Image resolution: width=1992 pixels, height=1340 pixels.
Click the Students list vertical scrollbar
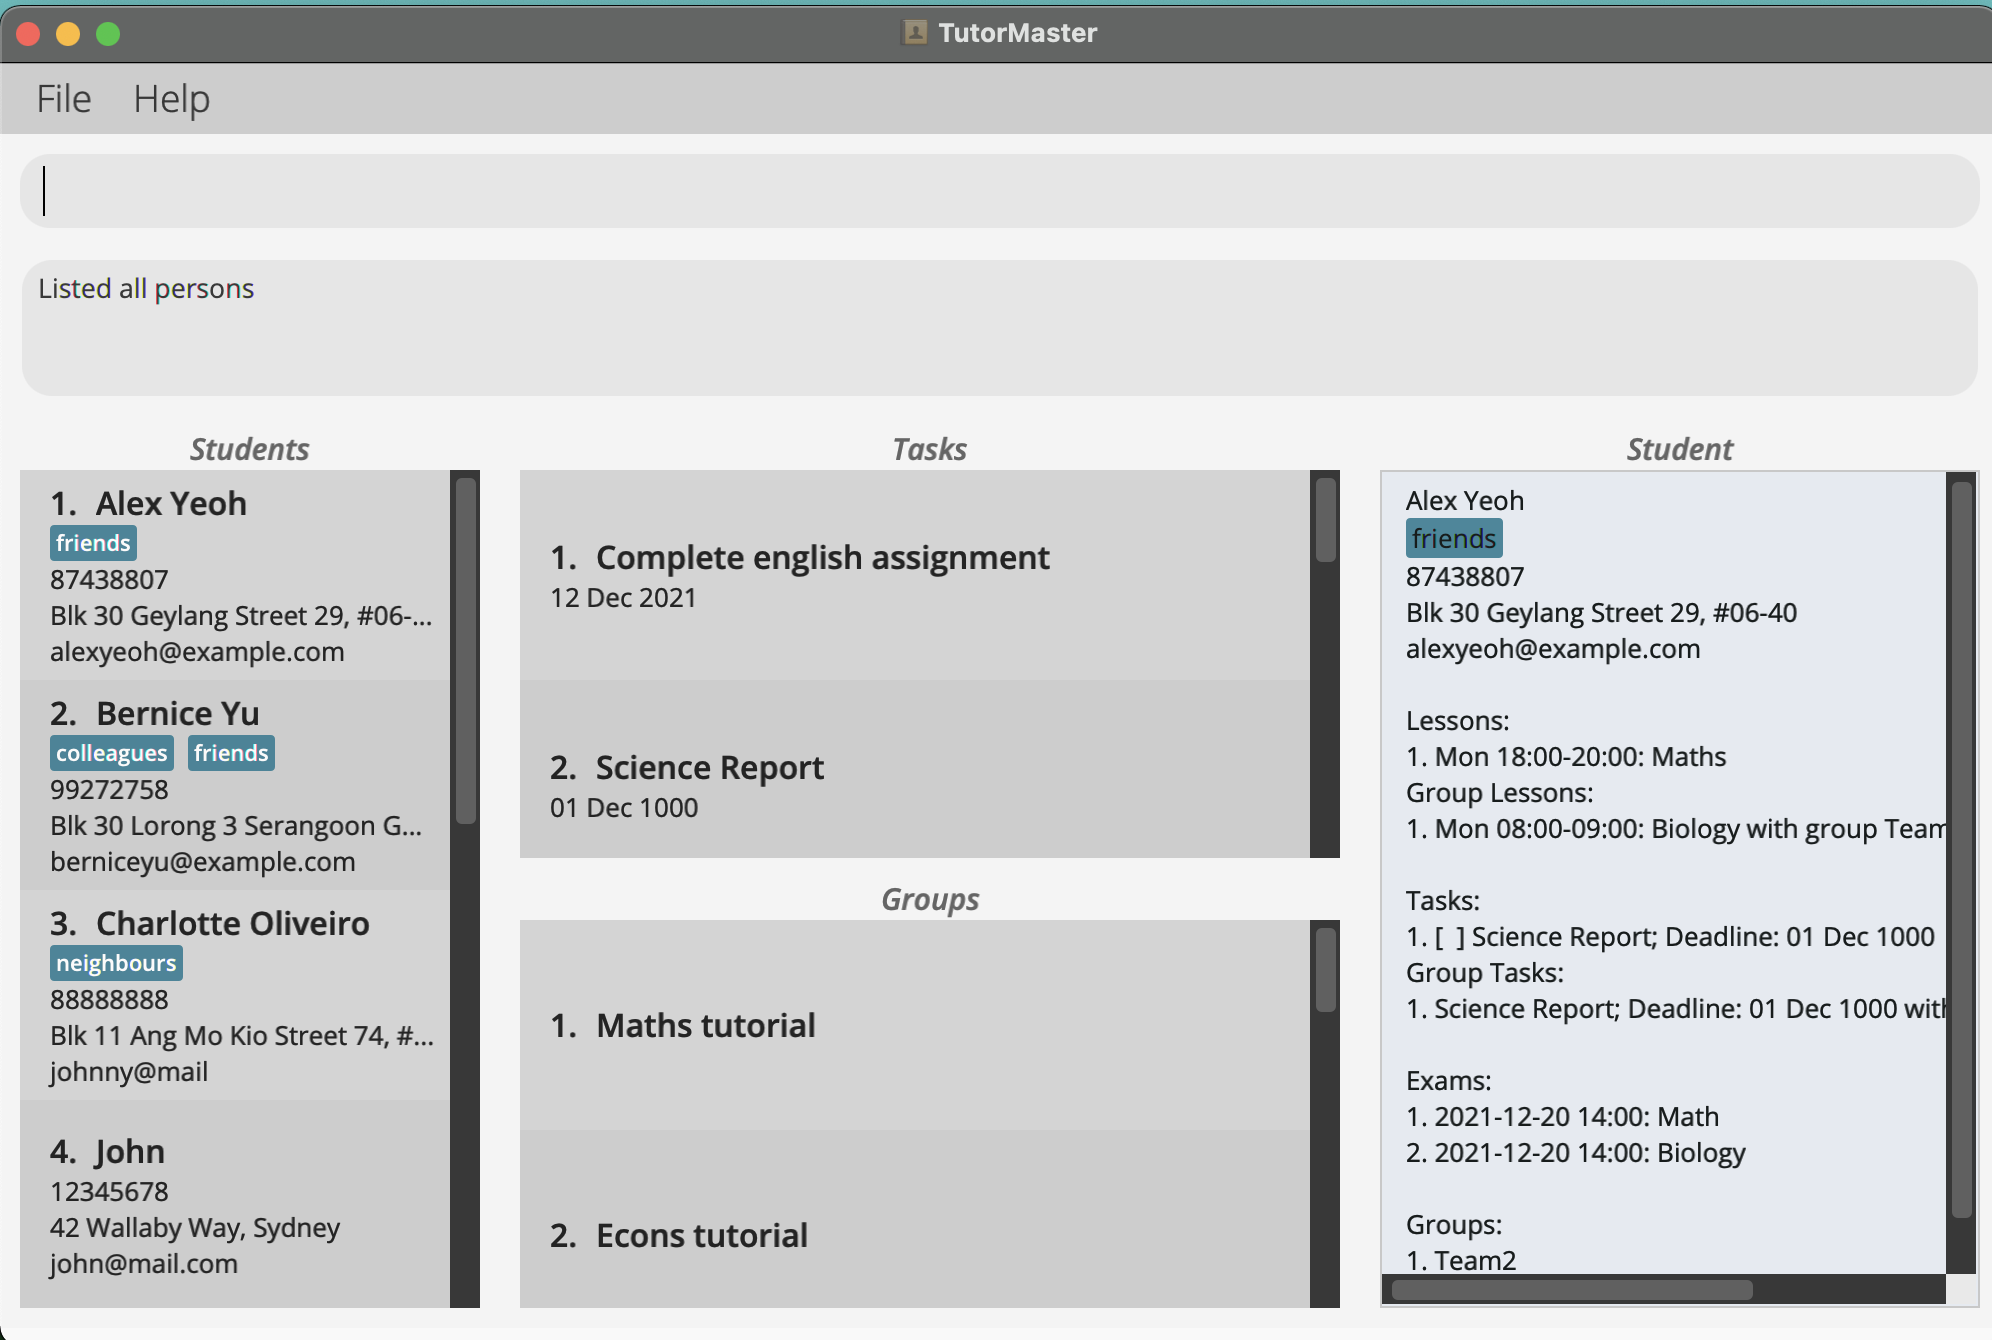pos(465,650)
